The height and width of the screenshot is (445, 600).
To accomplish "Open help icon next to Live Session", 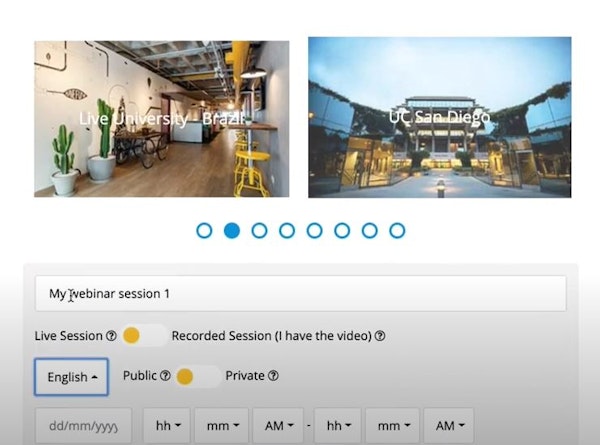I will (111, 336).
